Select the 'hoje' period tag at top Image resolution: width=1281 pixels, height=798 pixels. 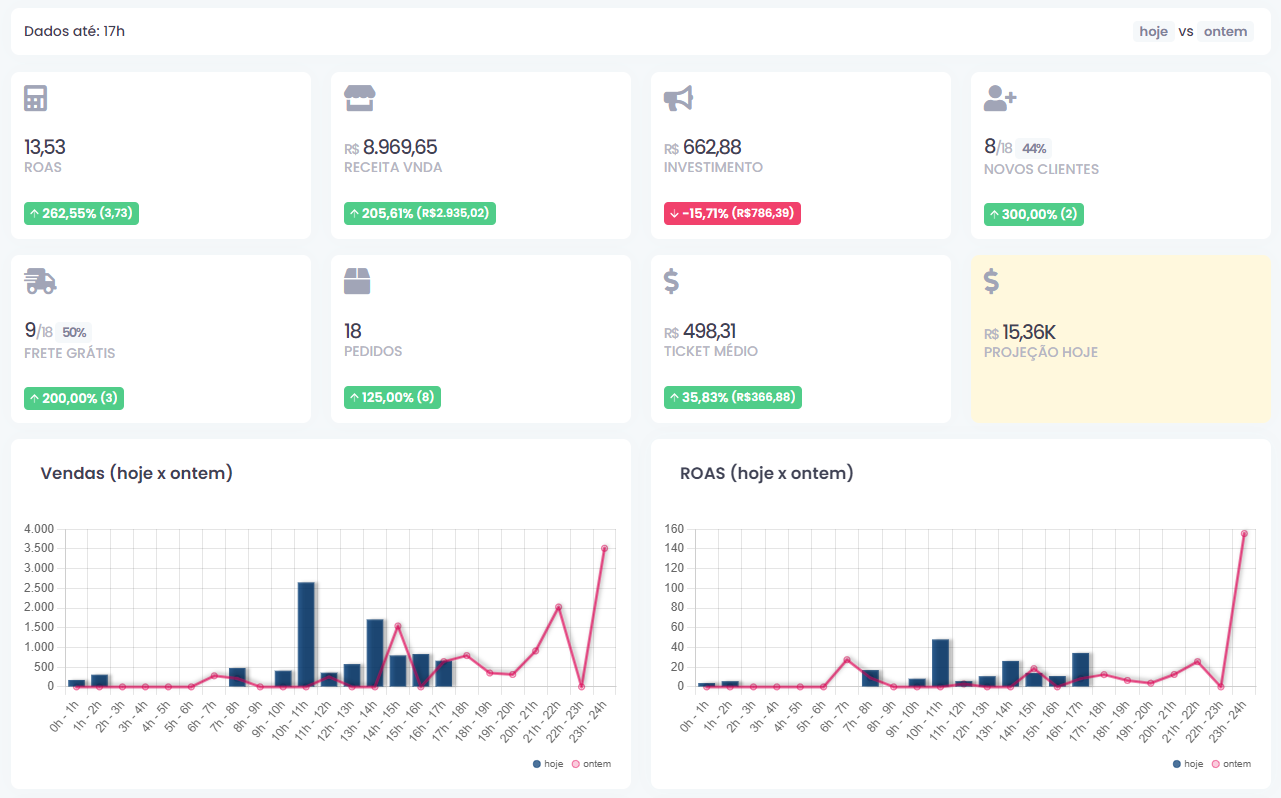(1153, 32)
